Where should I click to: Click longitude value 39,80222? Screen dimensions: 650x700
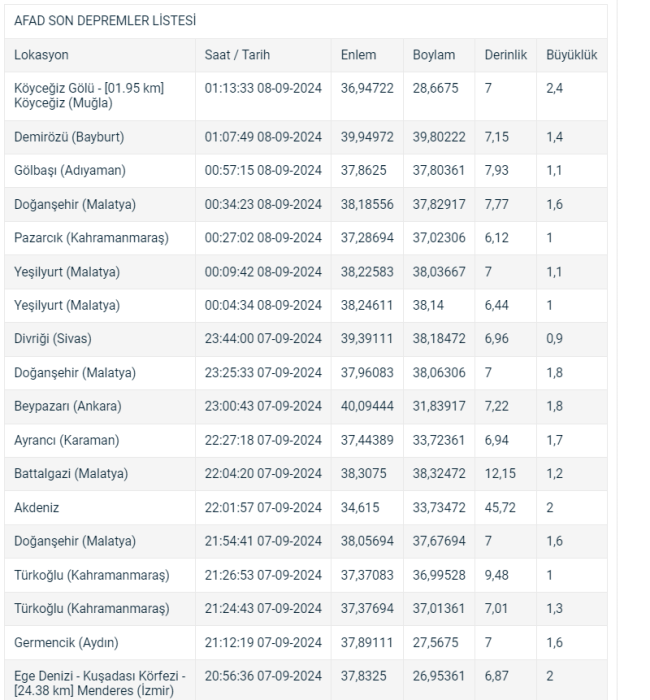point(439,137)
